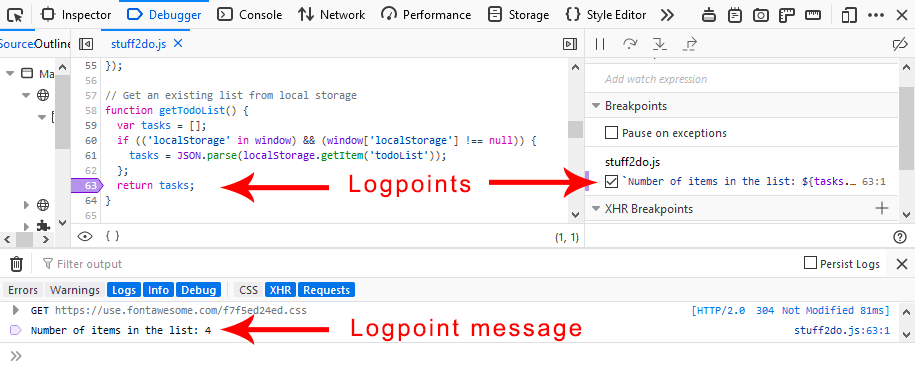Add an XHR breakpoint with plus
Viewport: 915px width, 370px height.
[882, 208]
